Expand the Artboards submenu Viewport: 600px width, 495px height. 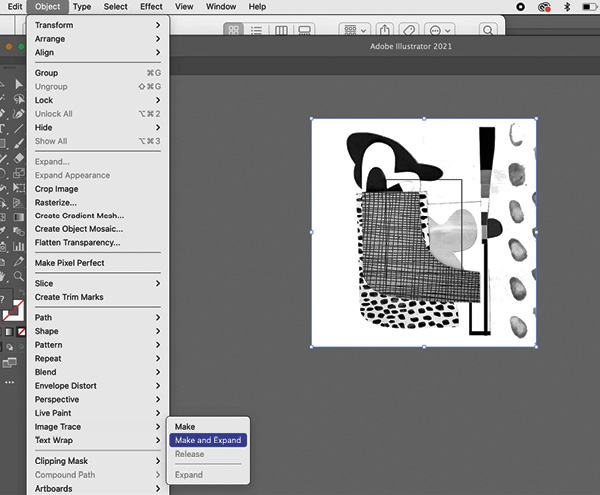[98, 488]
